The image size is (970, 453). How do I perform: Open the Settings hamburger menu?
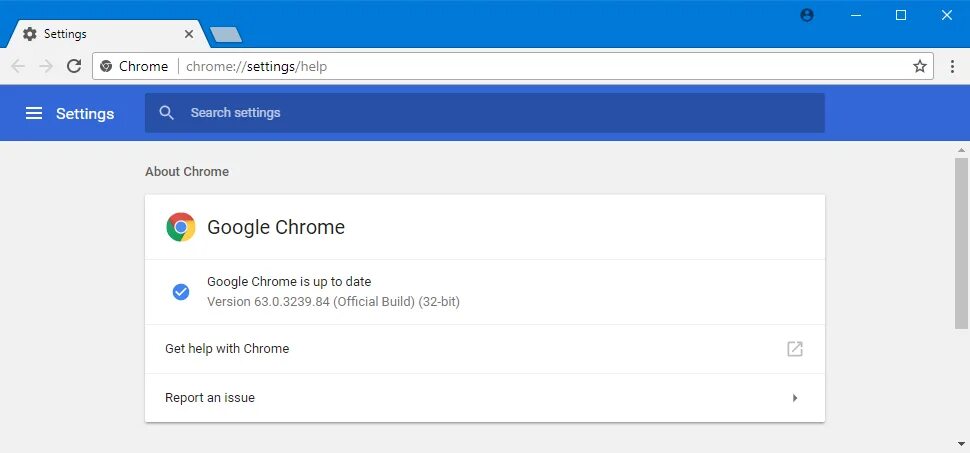pos(34,113)
